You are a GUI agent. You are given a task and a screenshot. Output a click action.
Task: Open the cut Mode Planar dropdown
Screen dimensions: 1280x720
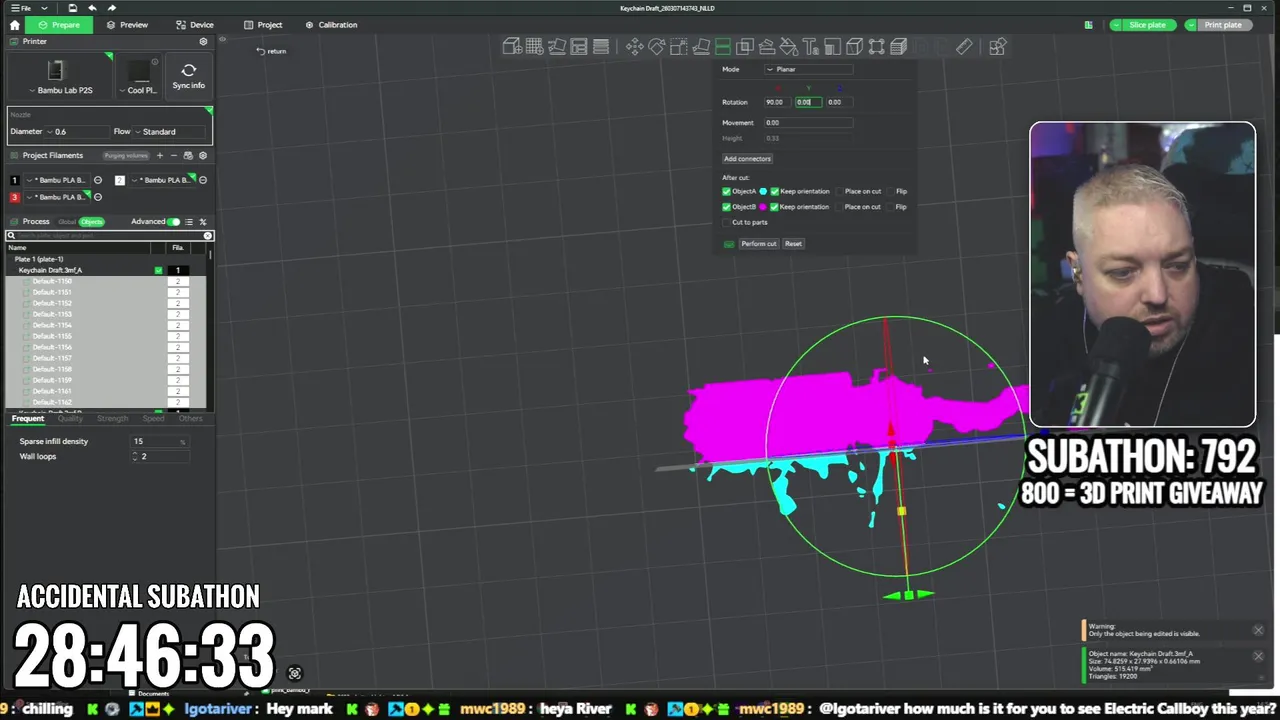pyautogui.click(x=809, y=69)
